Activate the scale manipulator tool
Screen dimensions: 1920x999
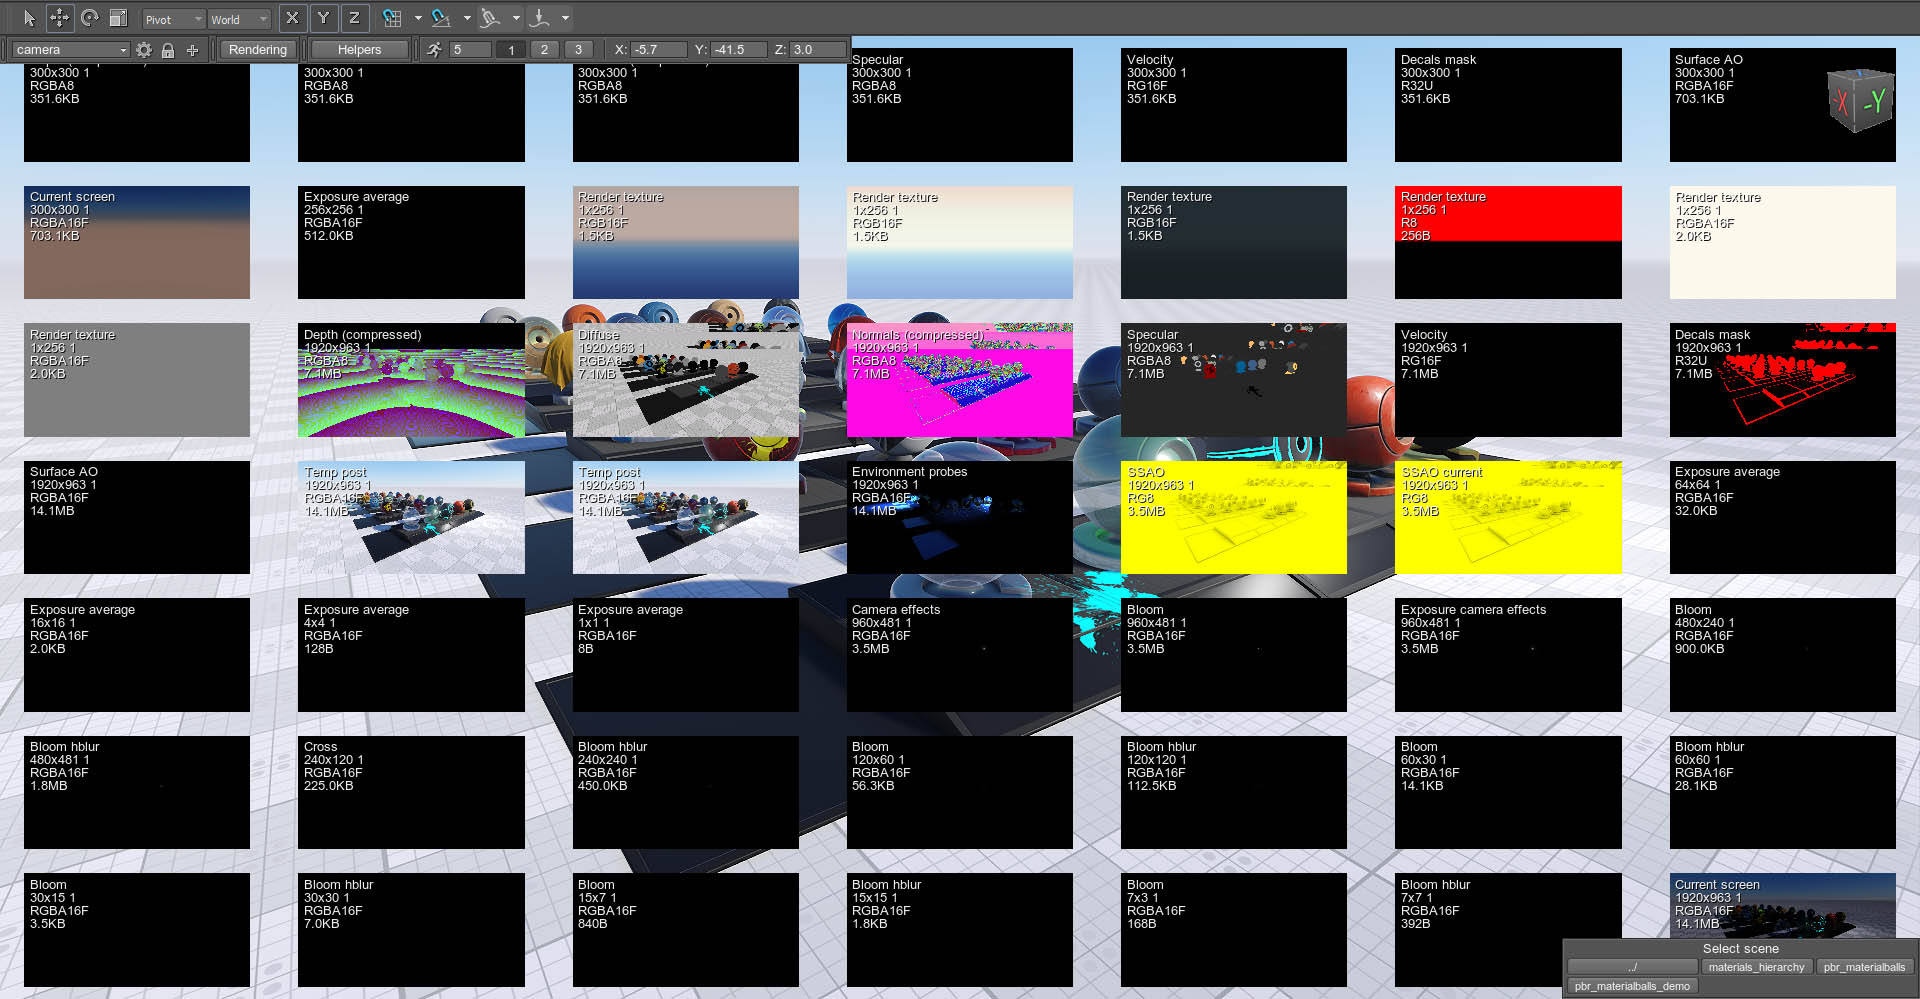[118, 18]
